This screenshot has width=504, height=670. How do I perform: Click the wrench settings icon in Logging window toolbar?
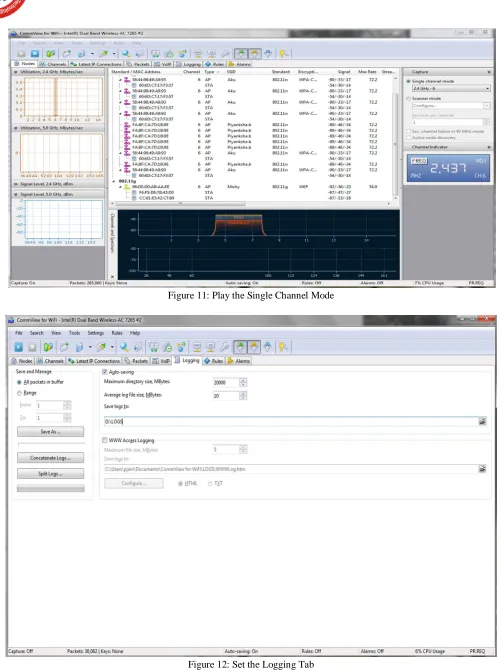click(224, 347)
